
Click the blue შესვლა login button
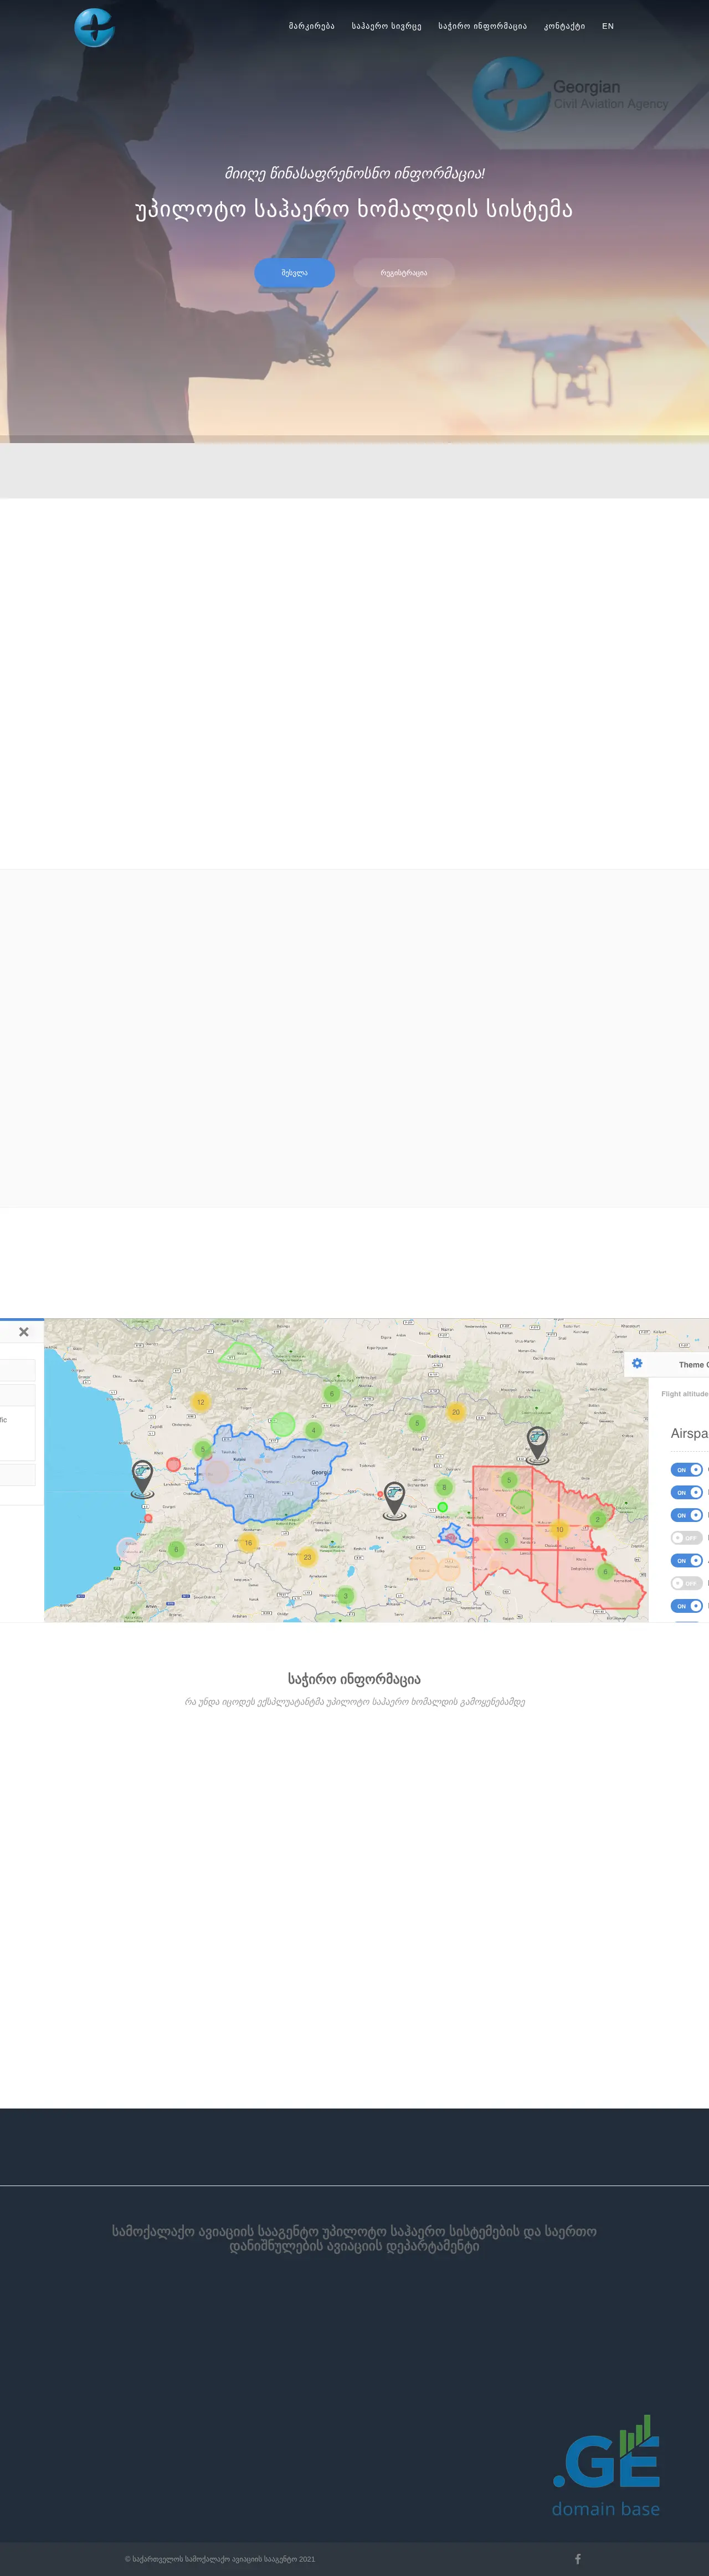click(294, 272)
